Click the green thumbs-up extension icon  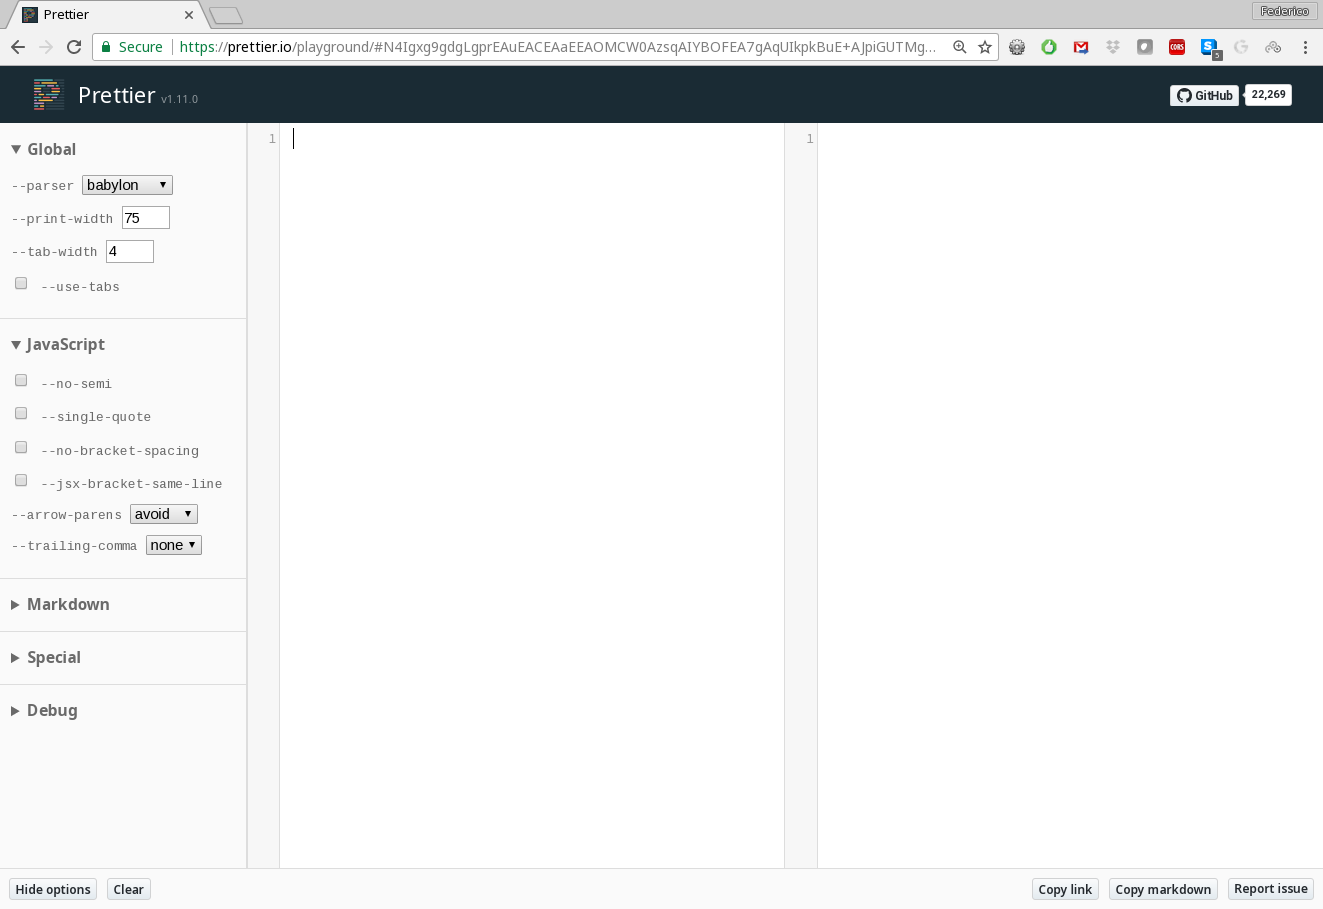point(1049,47)
